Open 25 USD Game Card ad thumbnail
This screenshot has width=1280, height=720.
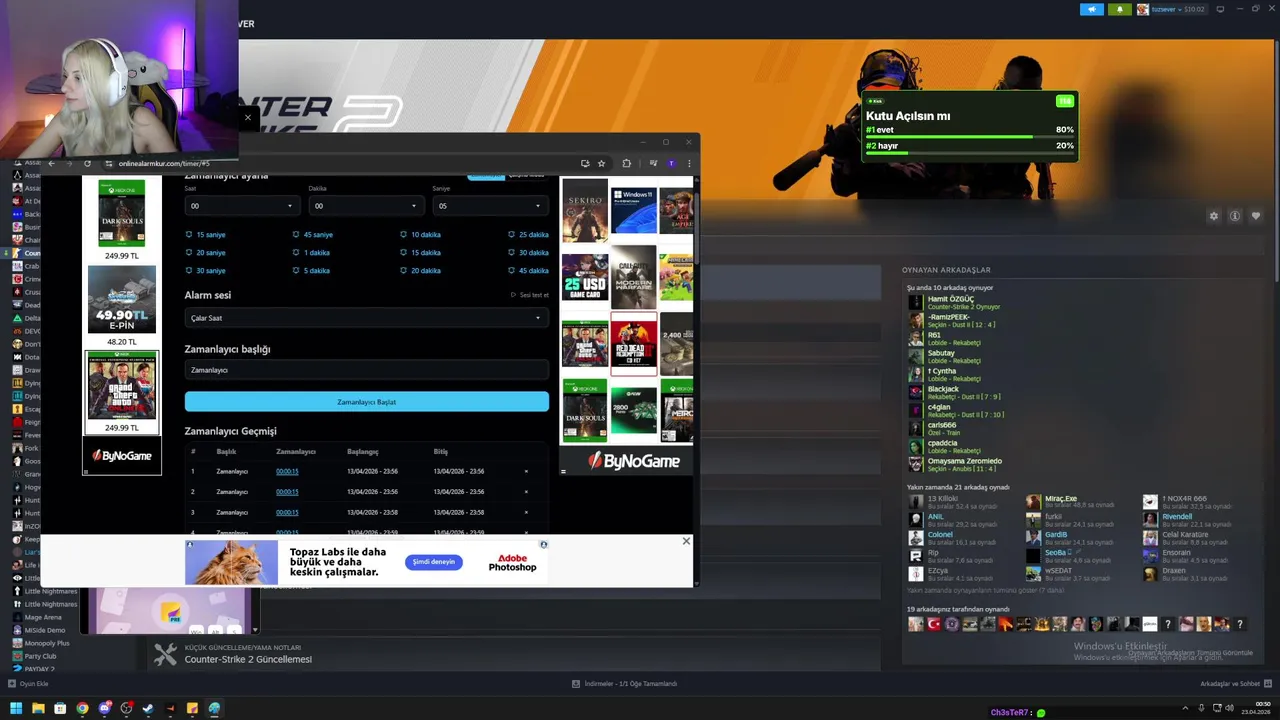(x=584, y=277)
